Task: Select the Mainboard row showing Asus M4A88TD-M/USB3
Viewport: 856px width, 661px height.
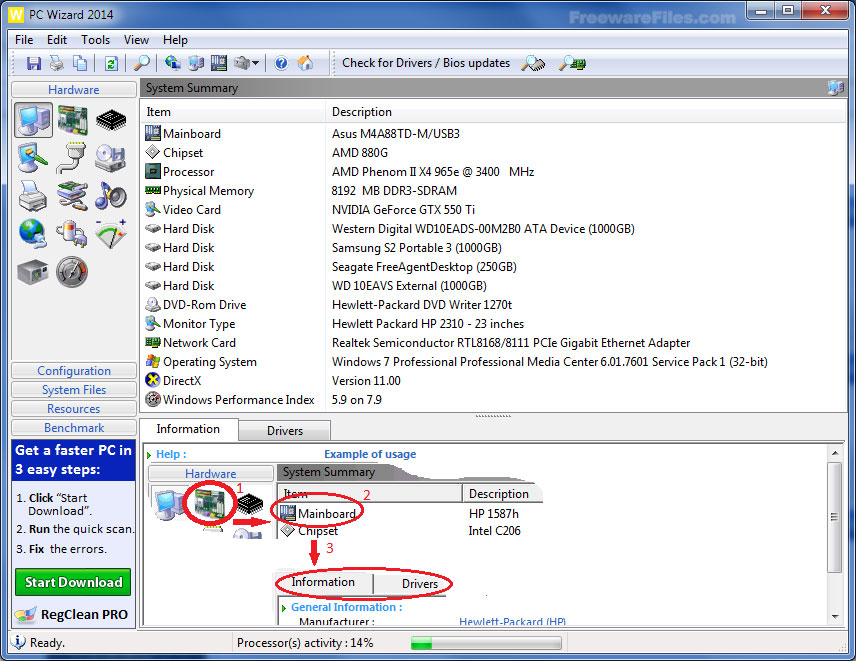Action: (495, 134)
